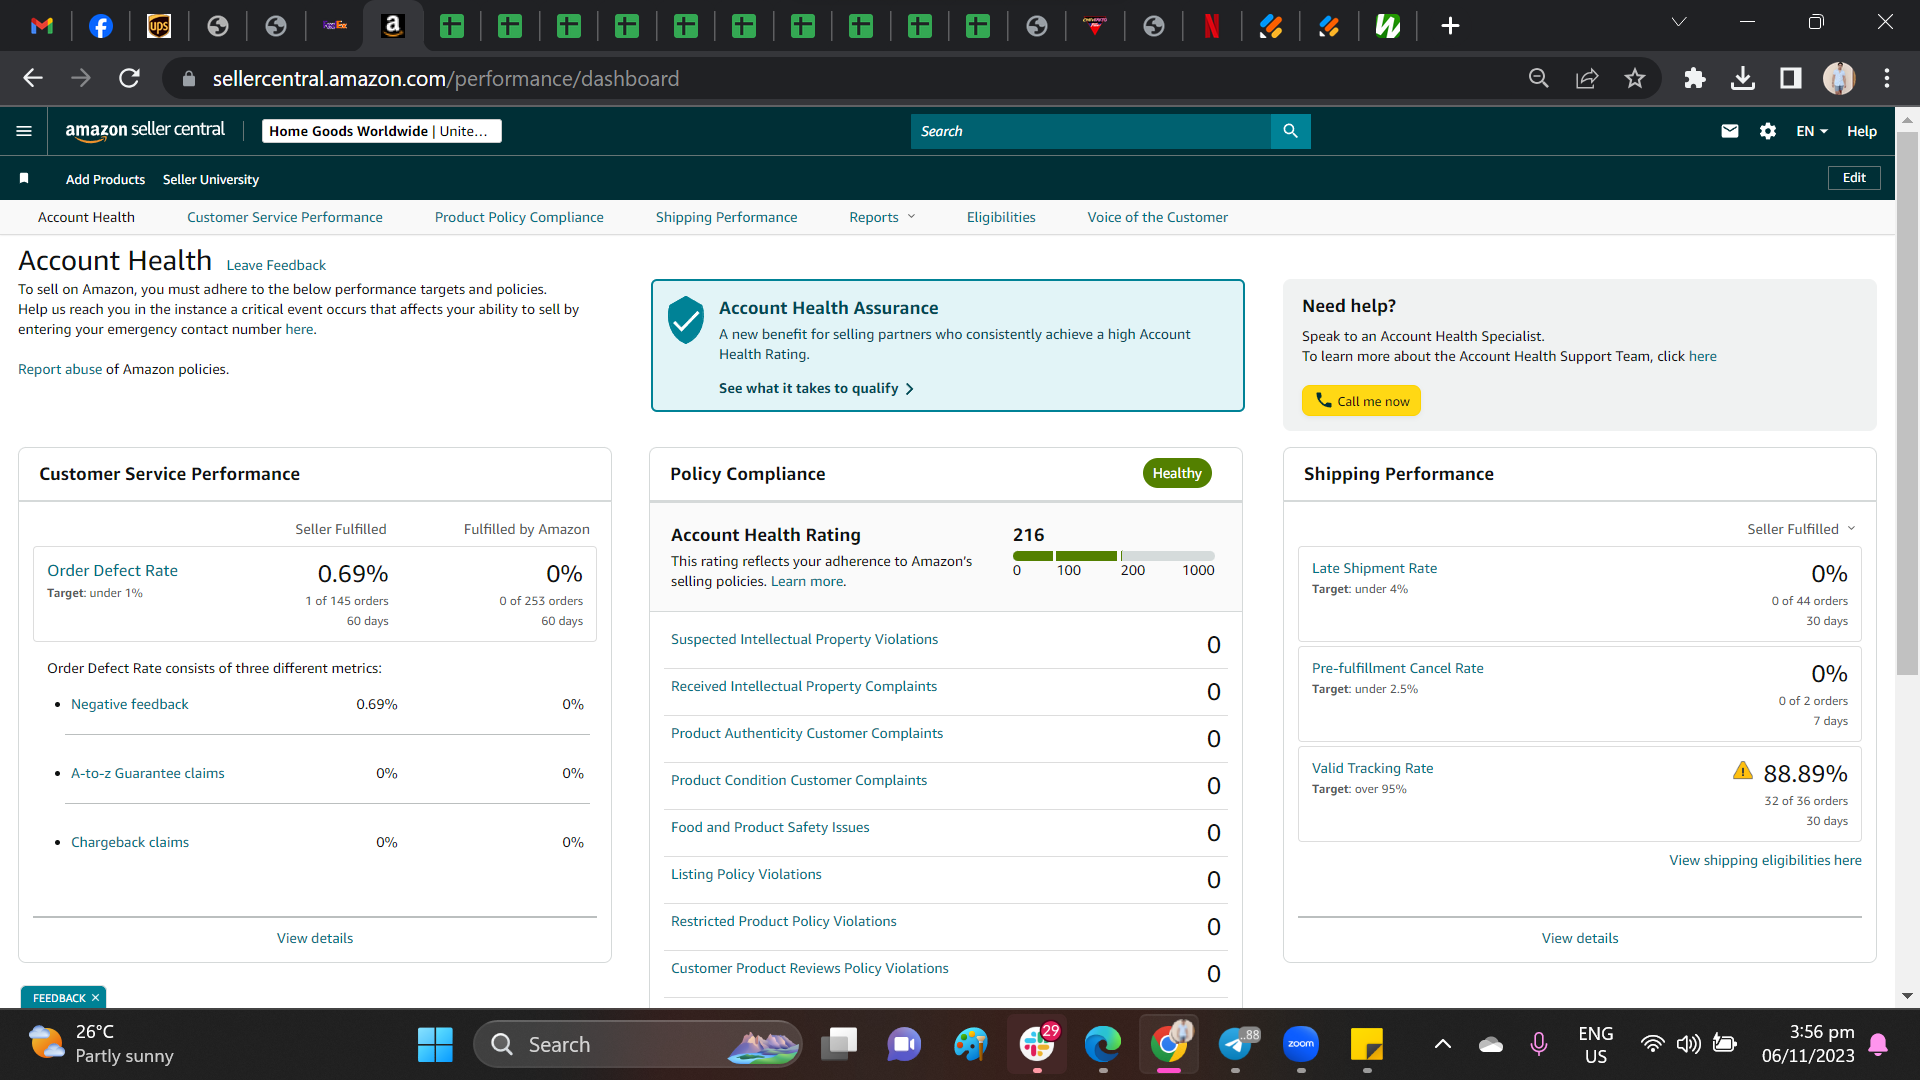Open the Shipping Performance tab

(726, 217)
